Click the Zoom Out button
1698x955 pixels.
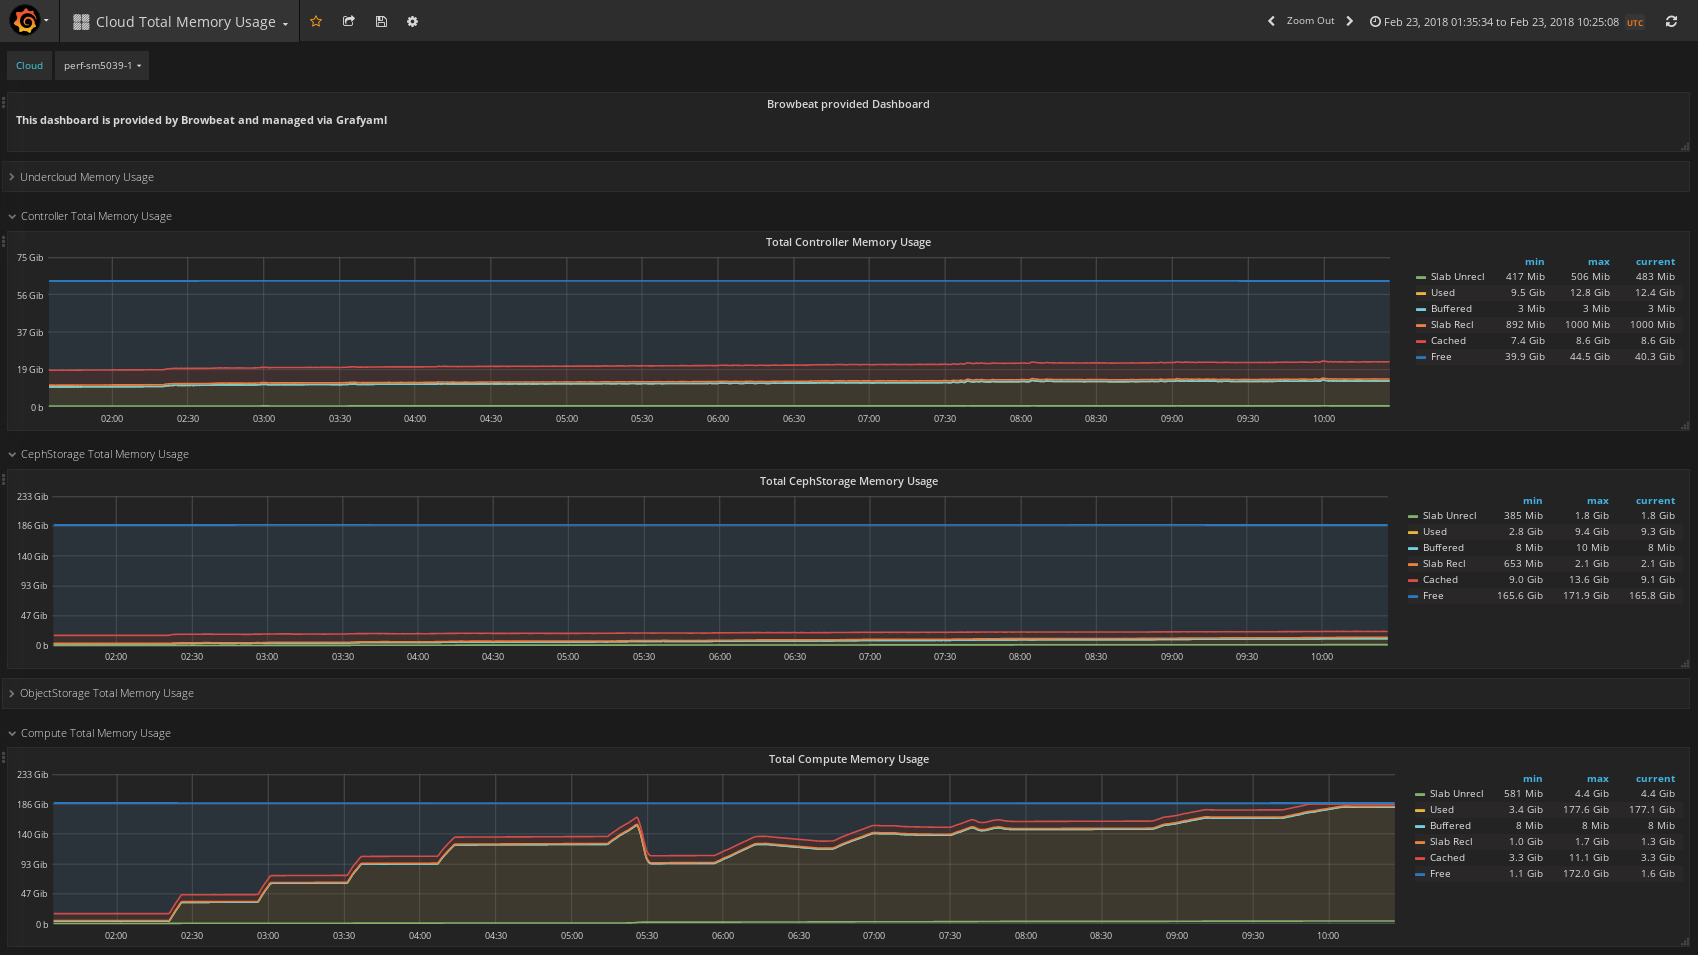coord(1310,21)
